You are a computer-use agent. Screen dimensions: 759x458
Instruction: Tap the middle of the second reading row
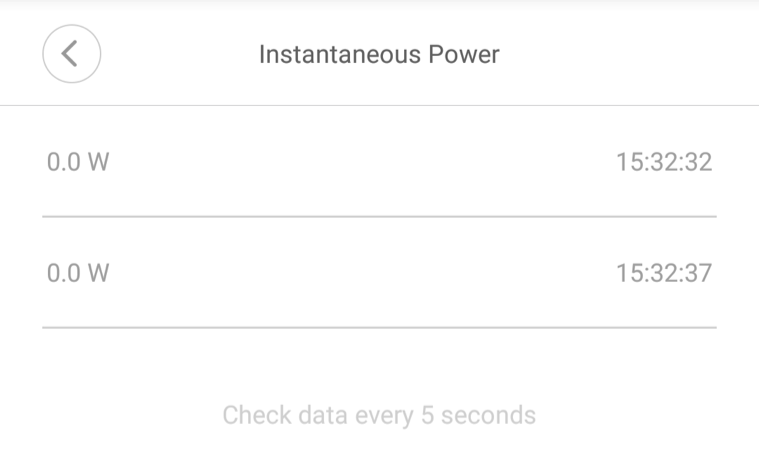pyautogui.click(x=379, y=273)
